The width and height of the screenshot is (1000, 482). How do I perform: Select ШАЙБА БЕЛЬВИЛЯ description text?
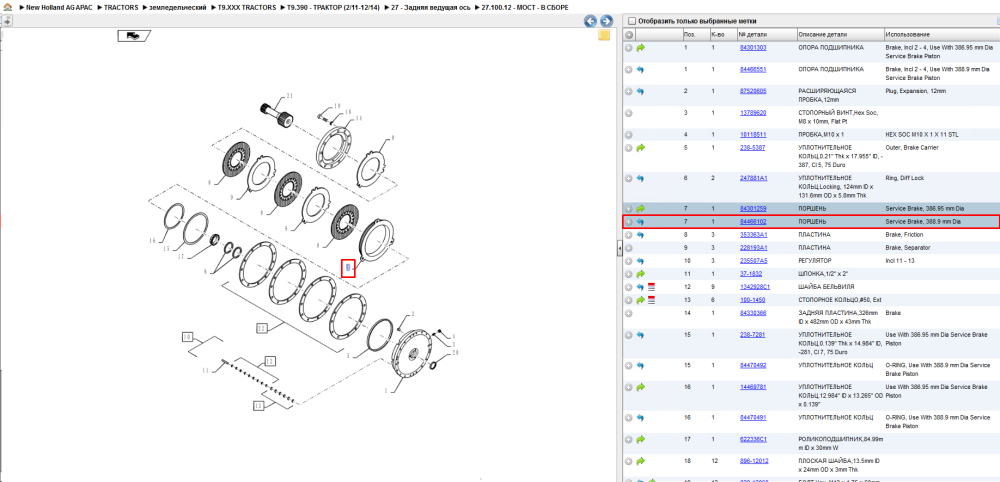point(826,287)
